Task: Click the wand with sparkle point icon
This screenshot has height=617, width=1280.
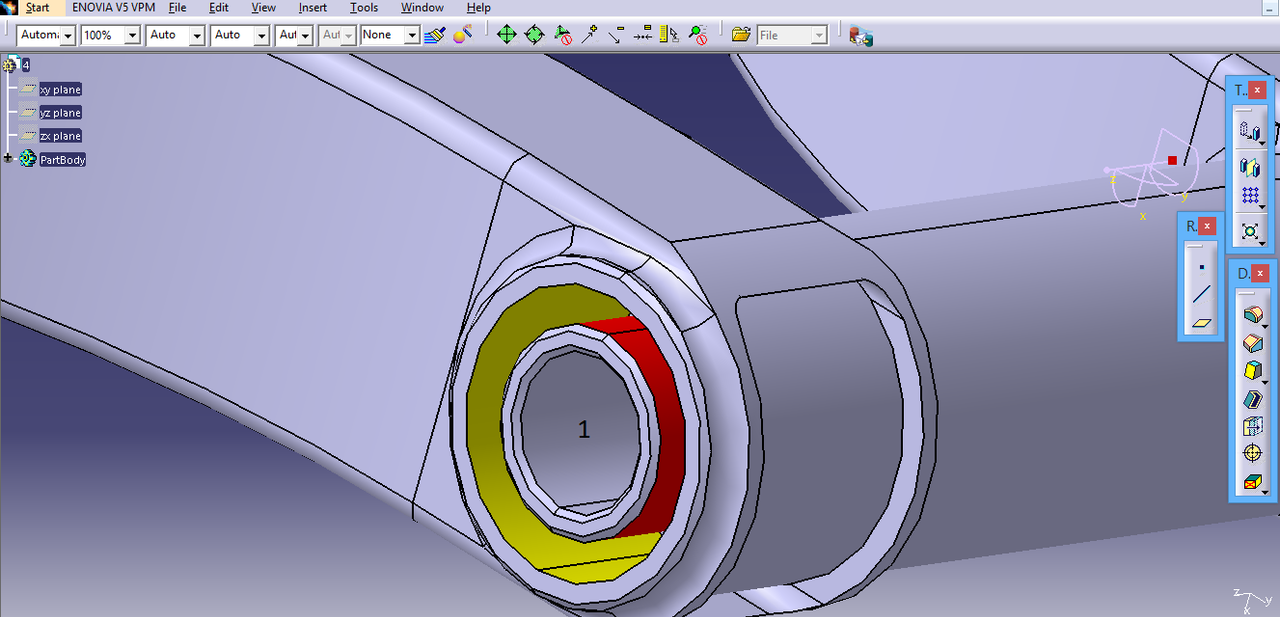Action: click(x=590, y=35)
